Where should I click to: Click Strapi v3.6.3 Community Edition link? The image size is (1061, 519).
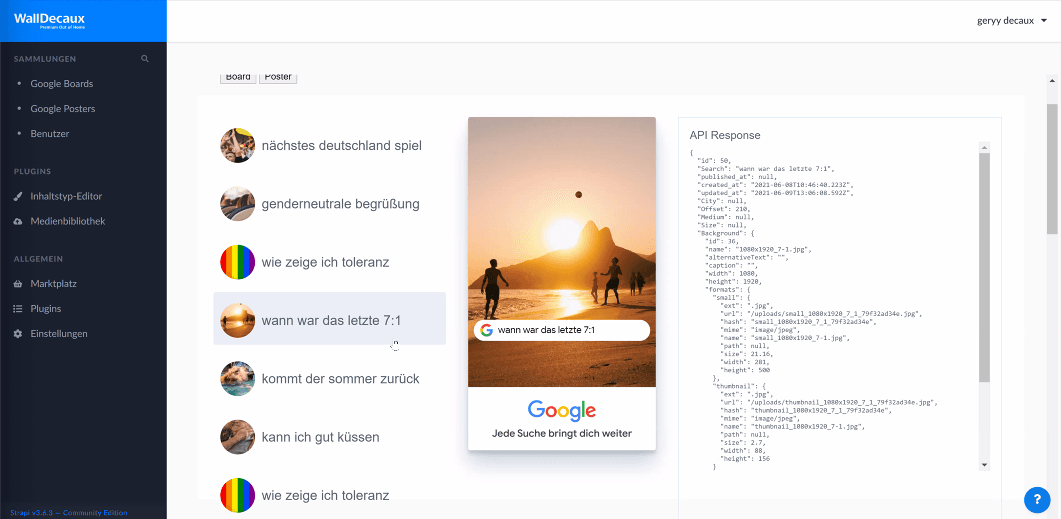pos(69,513)
